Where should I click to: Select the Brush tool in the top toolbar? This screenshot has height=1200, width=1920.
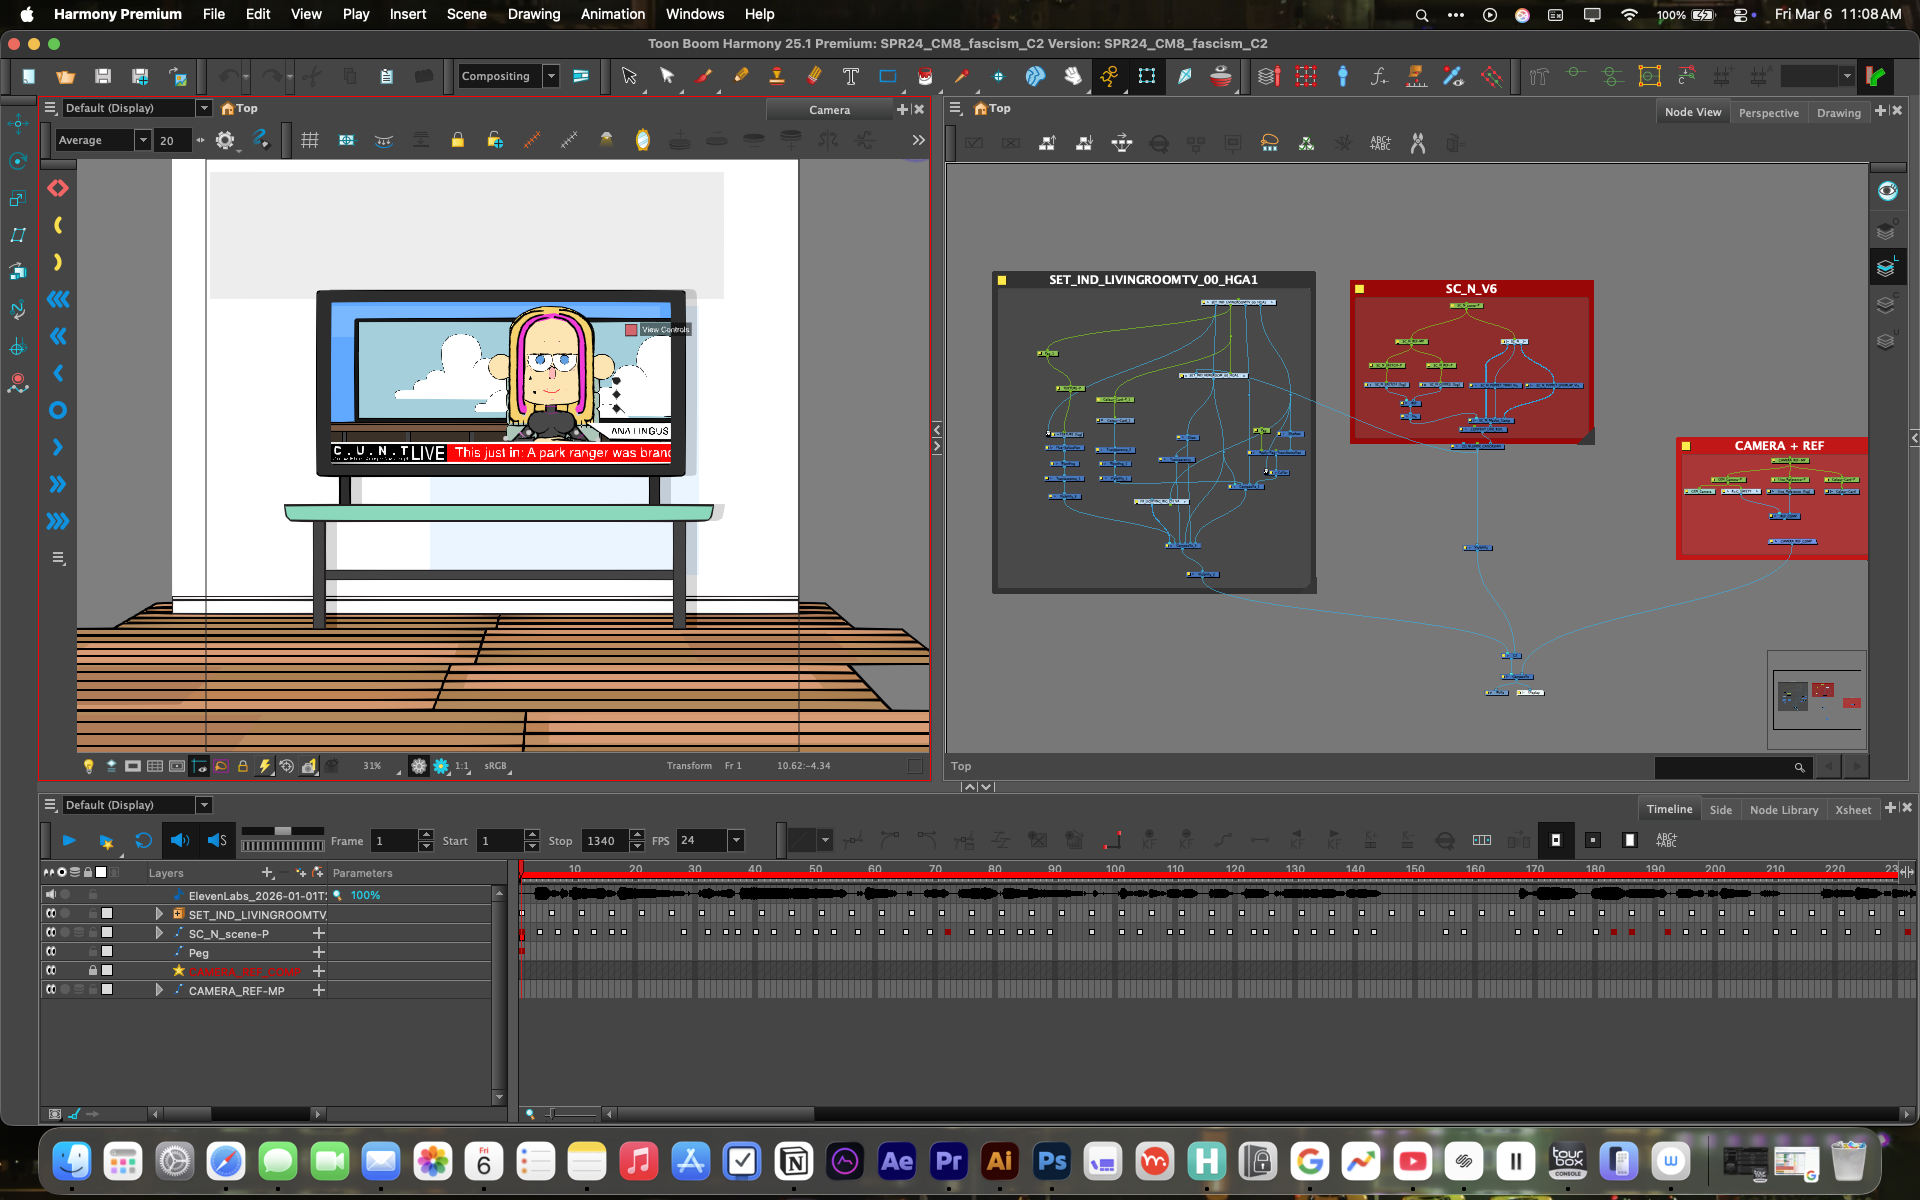coord(704,76)
